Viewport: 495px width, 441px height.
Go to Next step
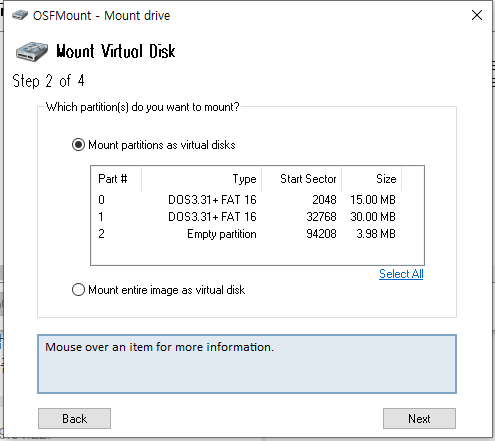point(419,418)
